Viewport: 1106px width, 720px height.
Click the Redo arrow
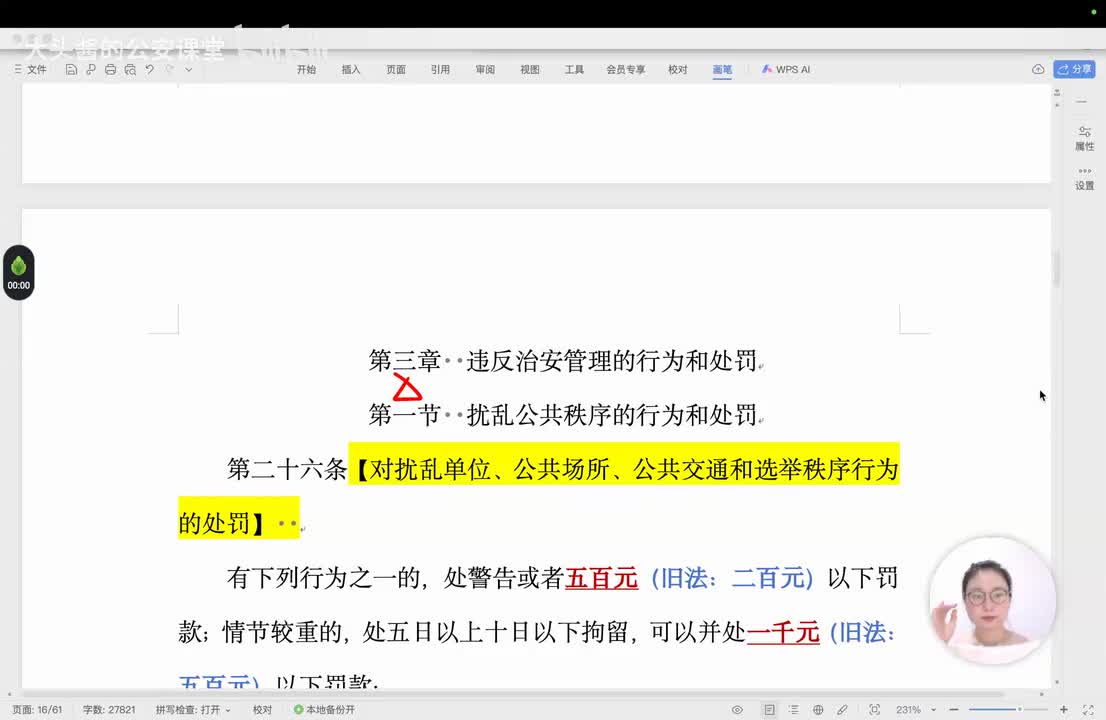point(169,69)
